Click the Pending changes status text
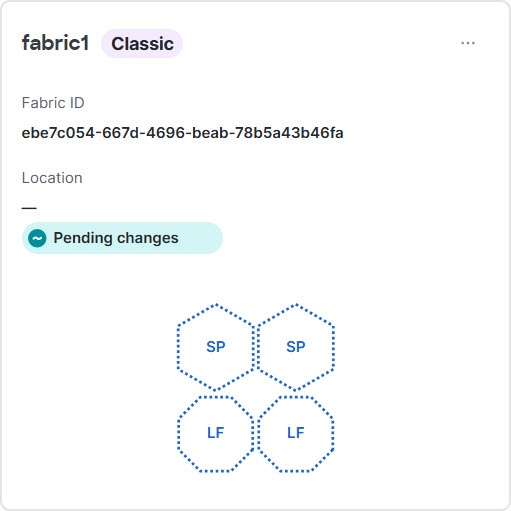 click(x=116, y=238)
